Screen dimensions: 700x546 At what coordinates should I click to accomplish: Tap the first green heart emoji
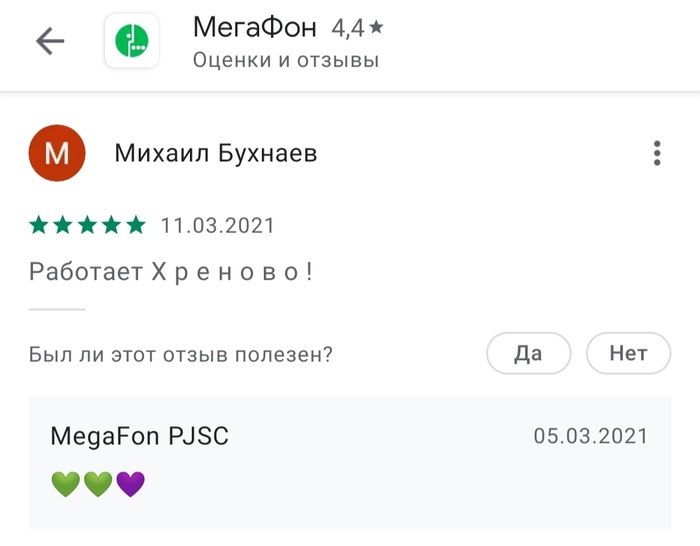point(64,484)
